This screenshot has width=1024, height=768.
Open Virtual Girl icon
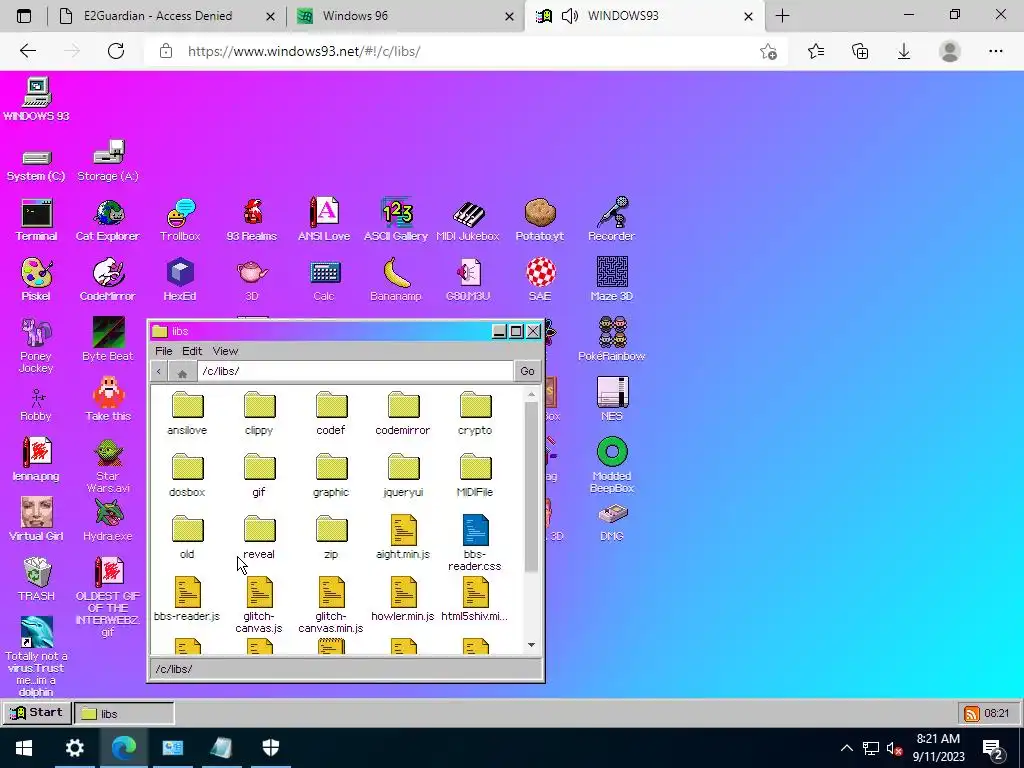[x=36, y=520]
